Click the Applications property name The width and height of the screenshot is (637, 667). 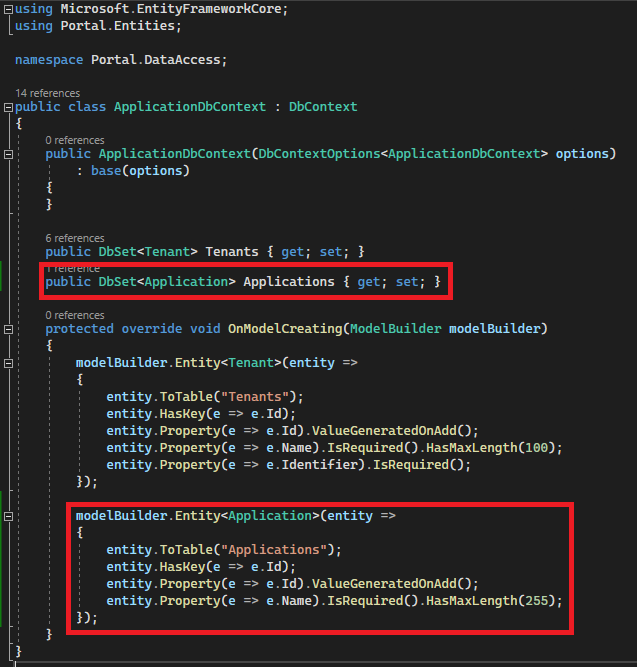[x=289, y=282]
